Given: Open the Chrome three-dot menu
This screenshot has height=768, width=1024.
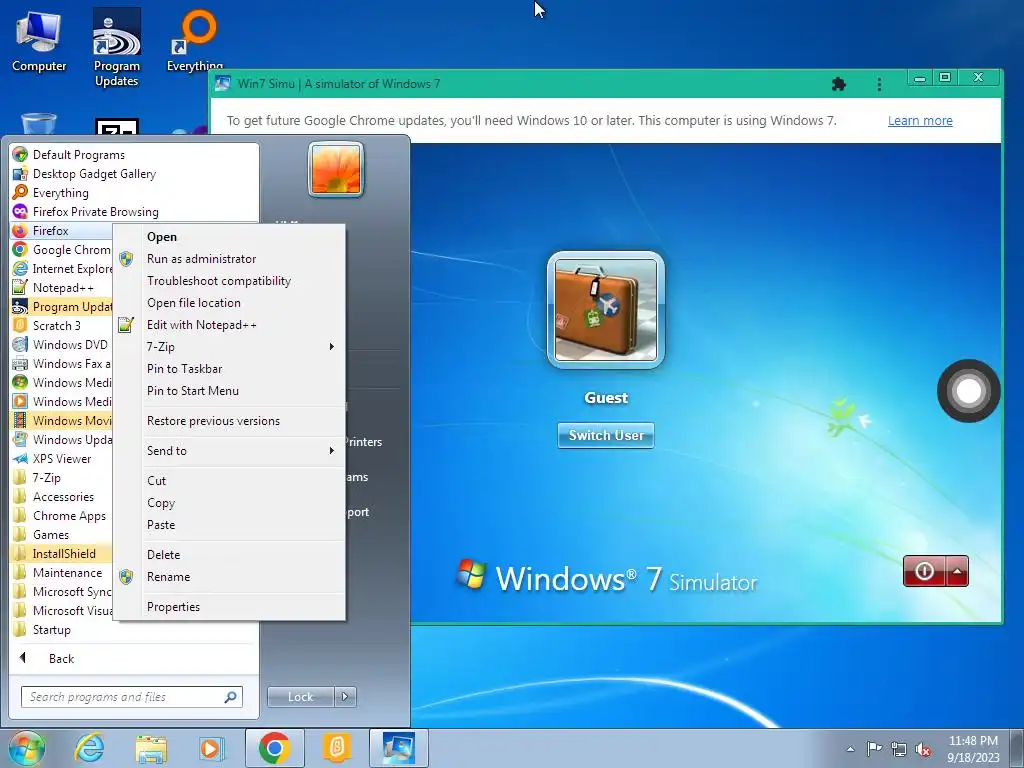Looking at the screenshot, I should [x=879, y=84].
